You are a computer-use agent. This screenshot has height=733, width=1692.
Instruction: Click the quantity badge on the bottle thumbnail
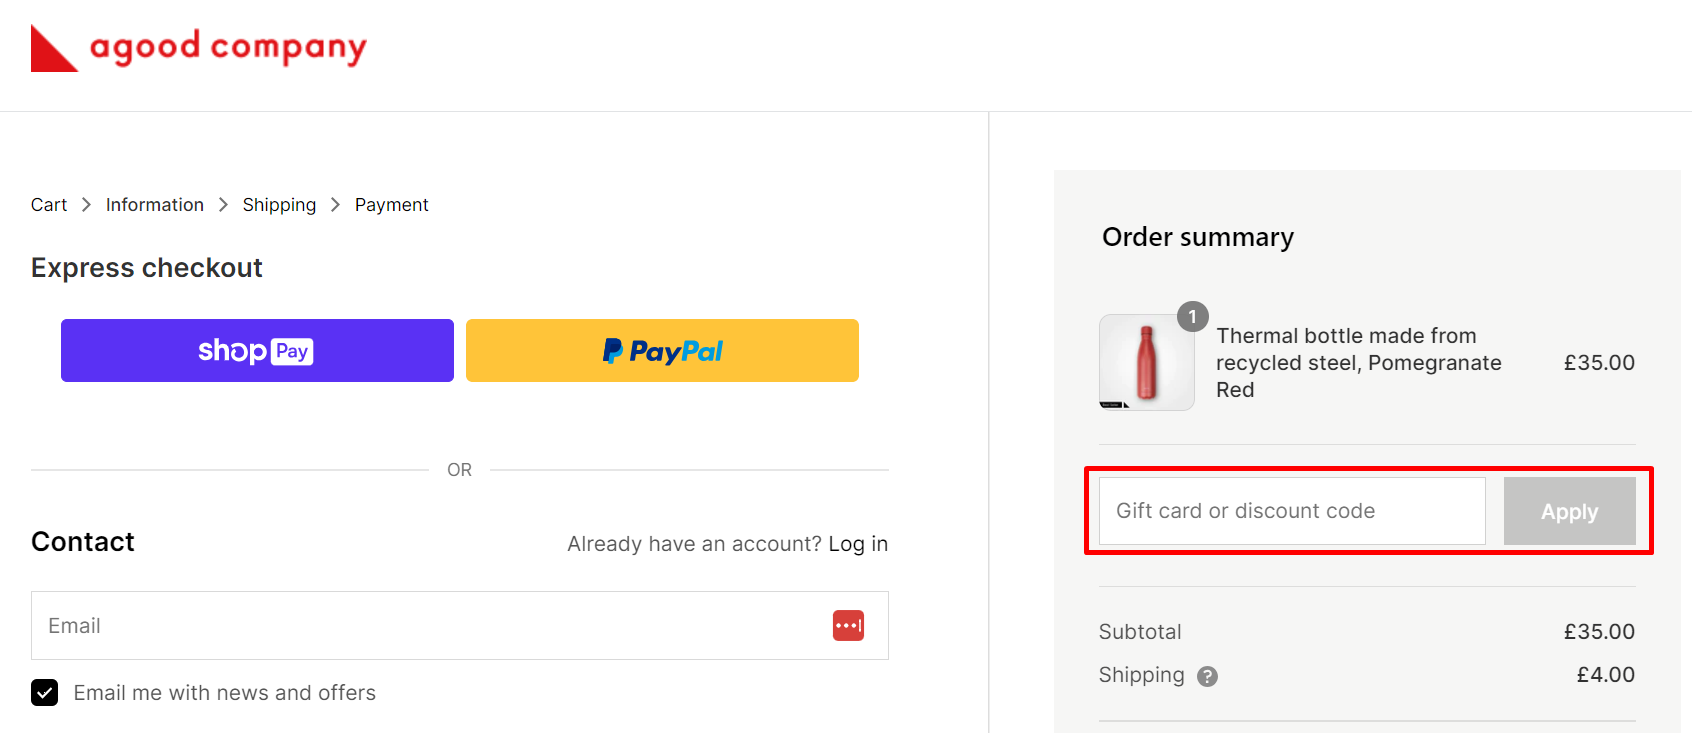click(x=1192, y=317)
